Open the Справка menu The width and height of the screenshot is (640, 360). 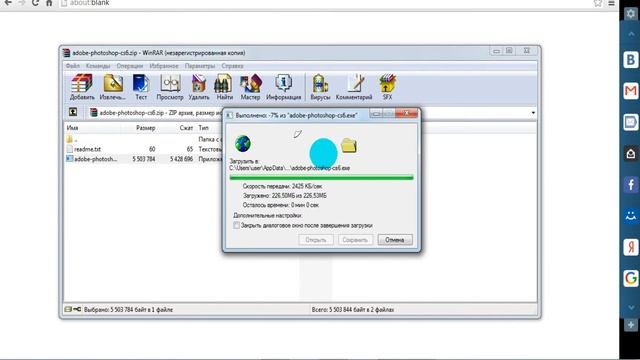232,66
